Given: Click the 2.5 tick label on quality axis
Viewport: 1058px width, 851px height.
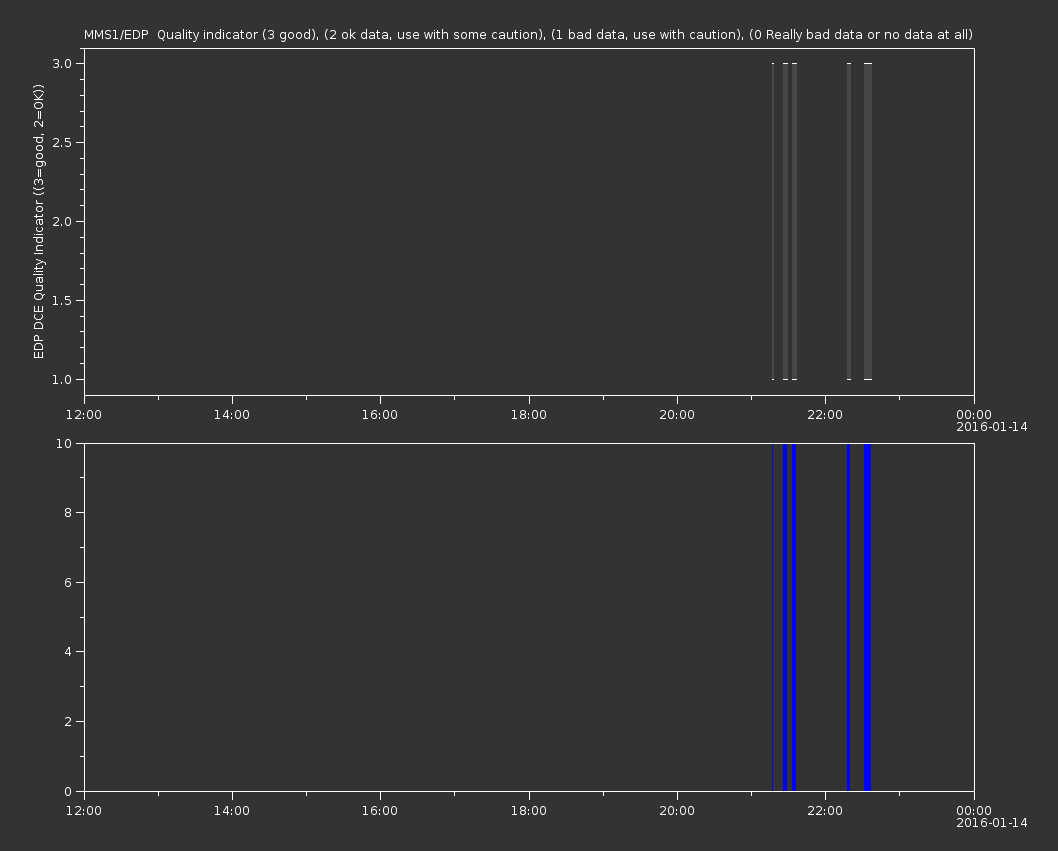Looking at the screenshot, I should coord(62,142).
